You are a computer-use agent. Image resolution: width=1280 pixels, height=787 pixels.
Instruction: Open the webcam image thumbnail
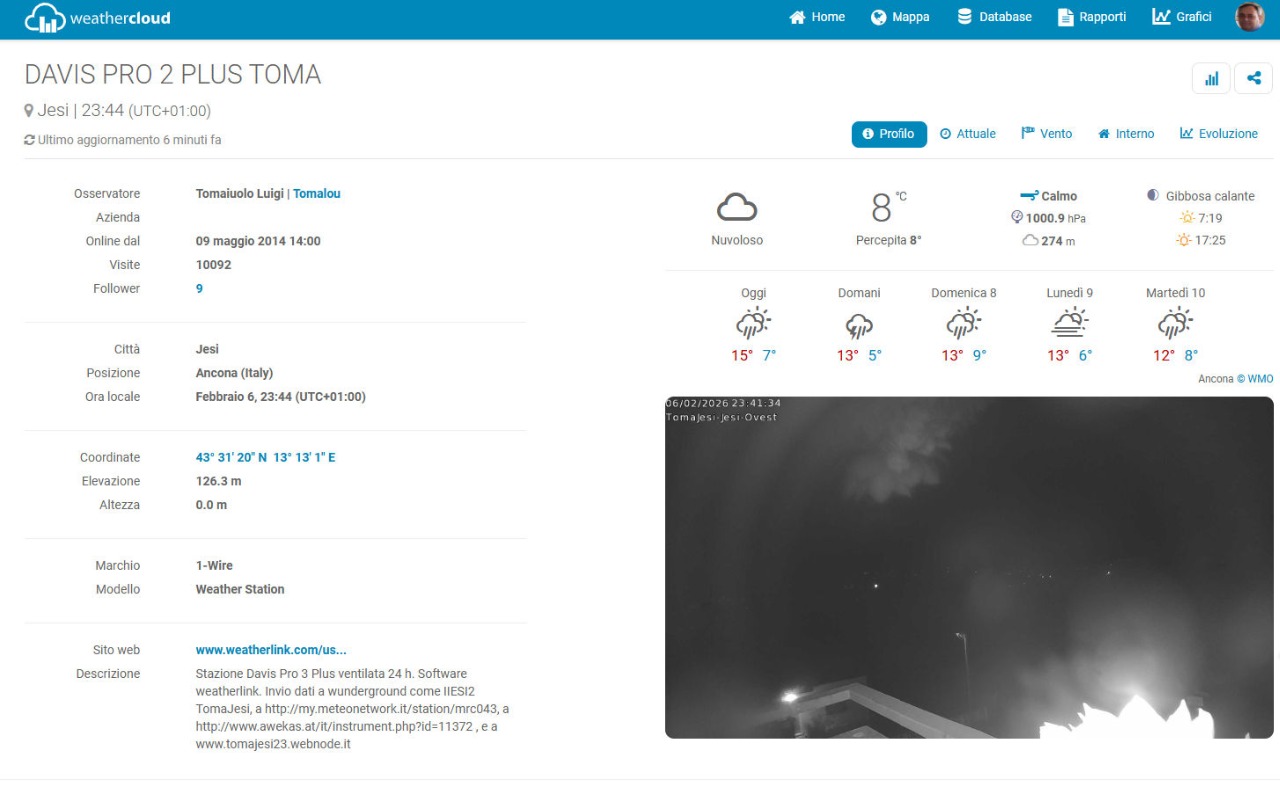coord(969,568)
